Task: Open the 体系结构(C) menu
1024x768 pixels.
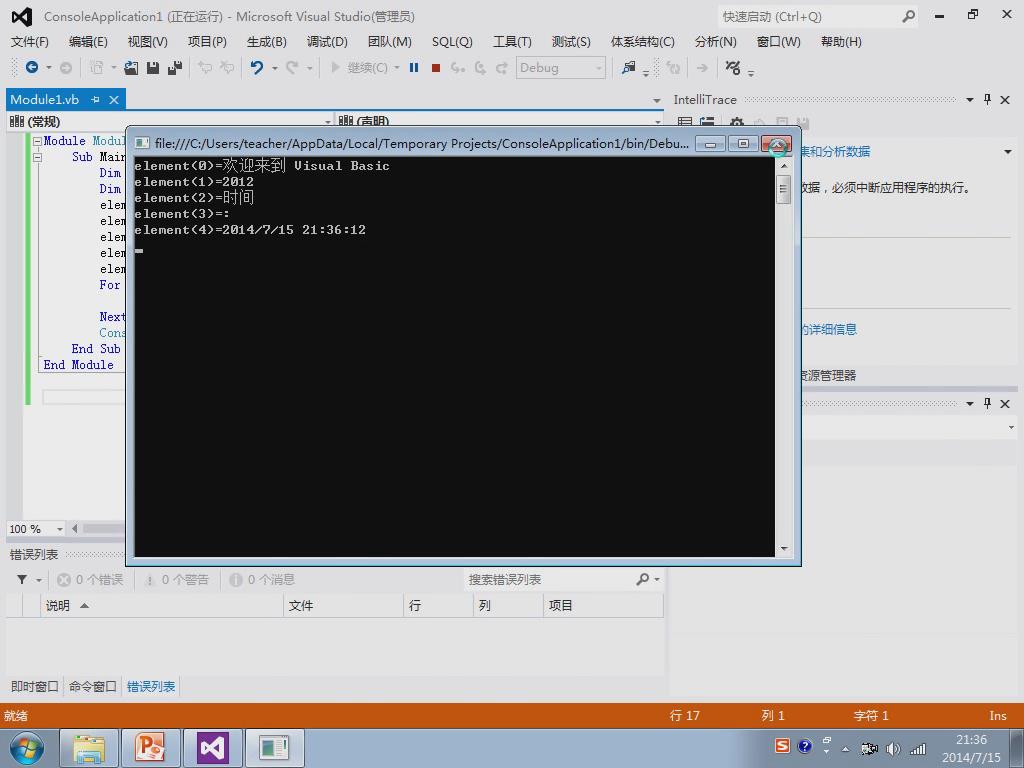Action: 643,42
